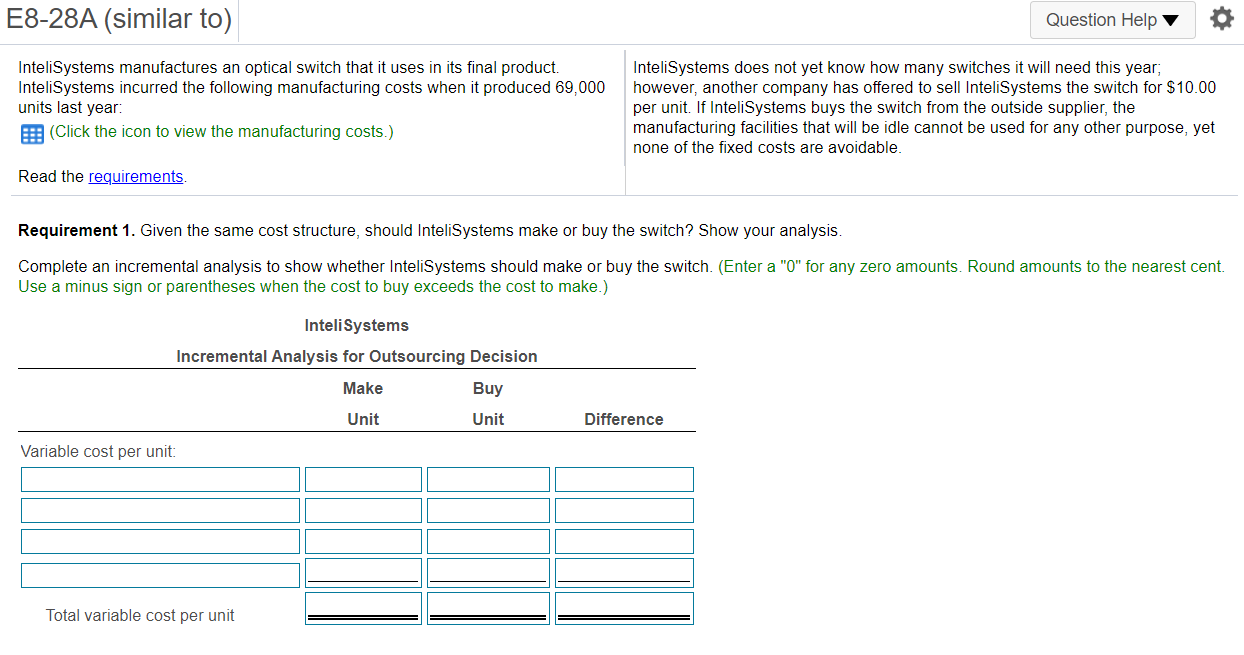The height and width of the screenshot is (655, 1244).
Task: Click the Difference box on the second row
Action: [623, 510]
